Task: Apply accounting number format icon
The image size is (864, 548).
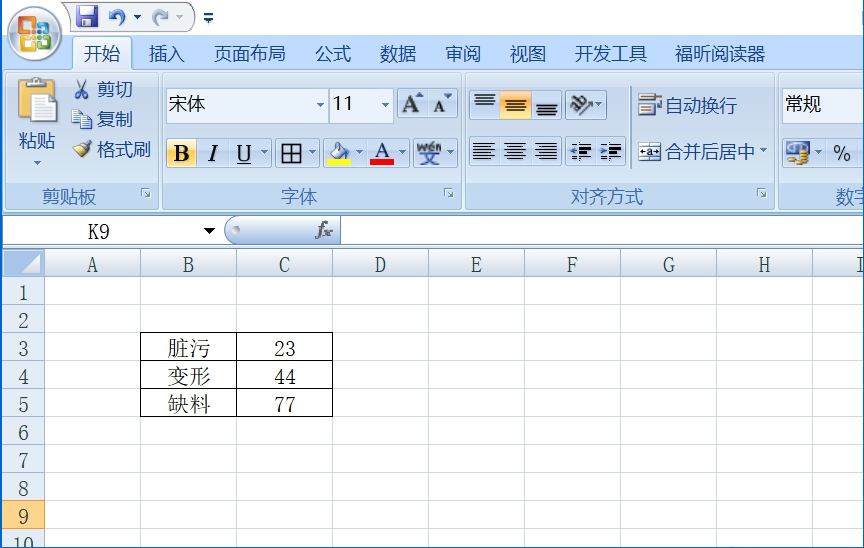Action: pyautogui.click(x=797, y=153)
